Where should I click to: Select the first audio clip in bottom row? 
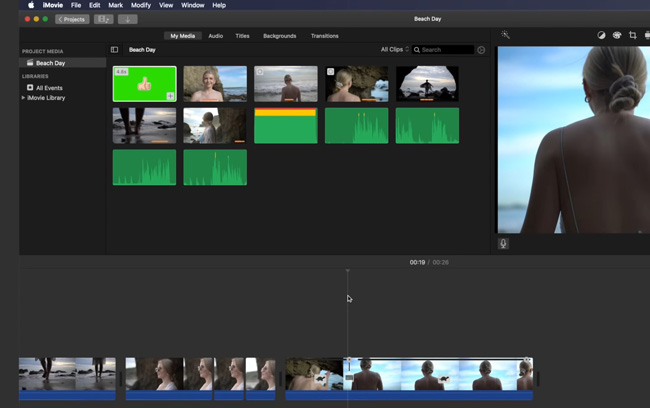click(x=145, y=168)
